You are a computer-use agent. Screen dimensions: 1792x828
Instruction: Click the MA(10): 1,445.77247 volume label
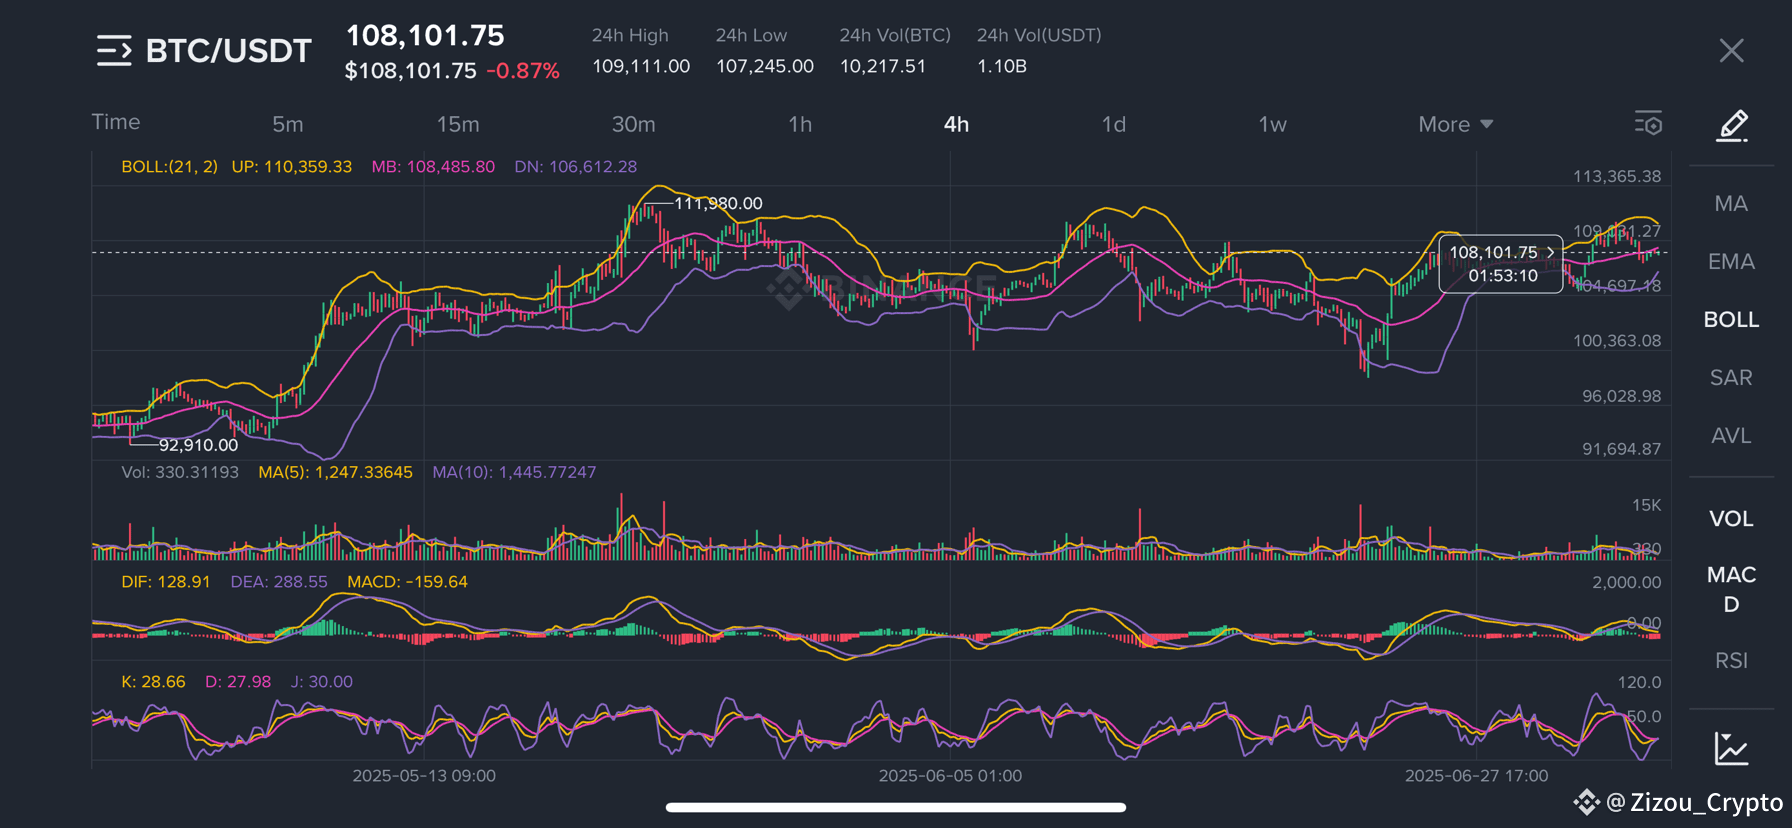click(514, 472)
